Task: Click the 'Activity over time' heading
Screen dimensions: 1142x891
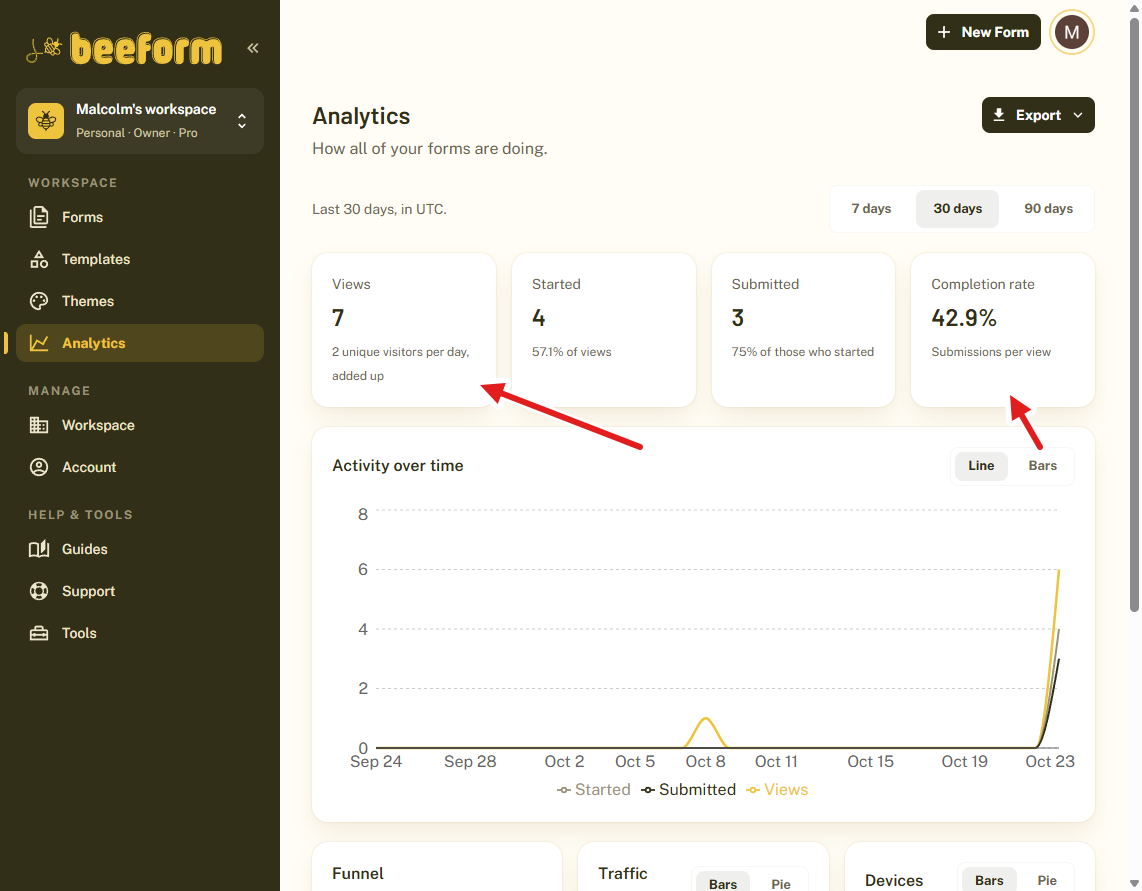Action: pos(398,466)
